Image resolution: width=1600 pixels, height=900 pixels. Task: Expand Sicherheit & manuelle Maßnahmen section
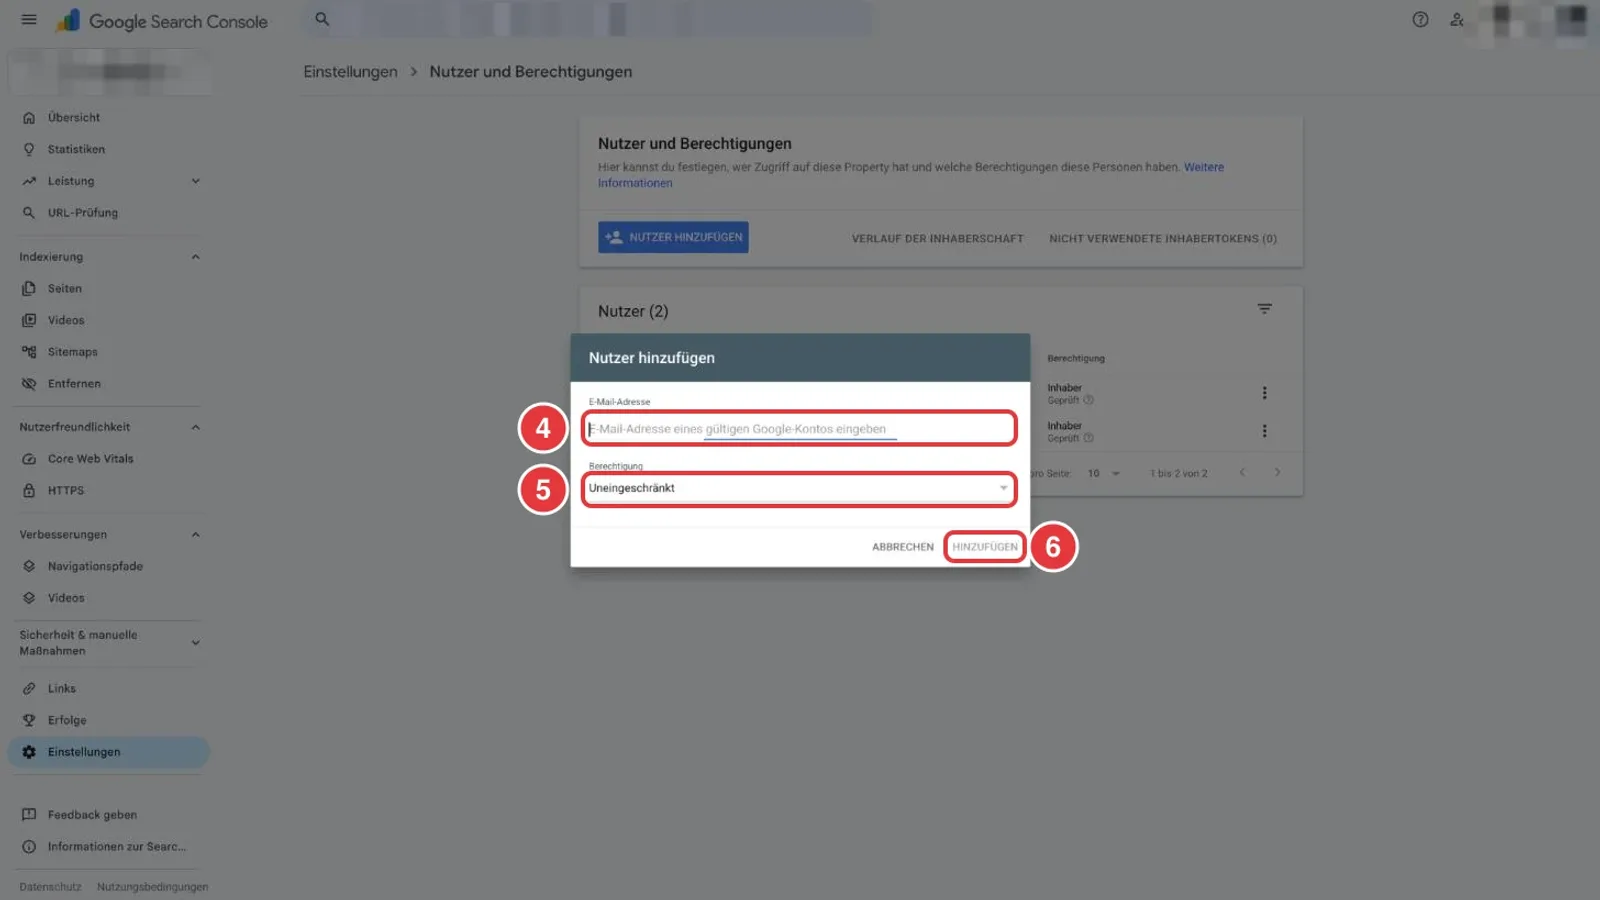point(196,642)
